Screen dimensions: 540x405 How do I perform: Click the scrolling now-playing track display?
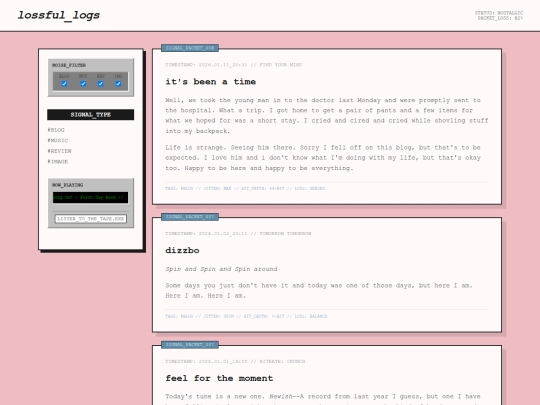click(91, 197)
